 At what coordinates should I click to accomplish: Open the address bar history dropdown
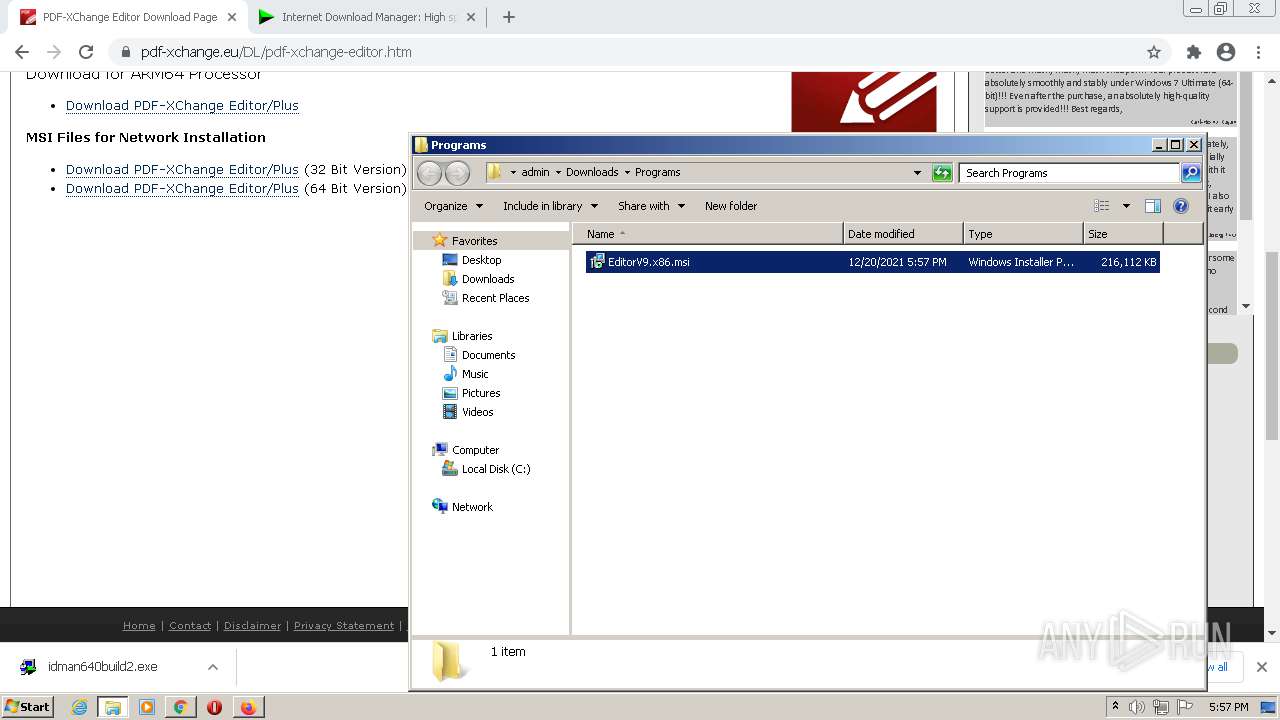click(917, 173)
